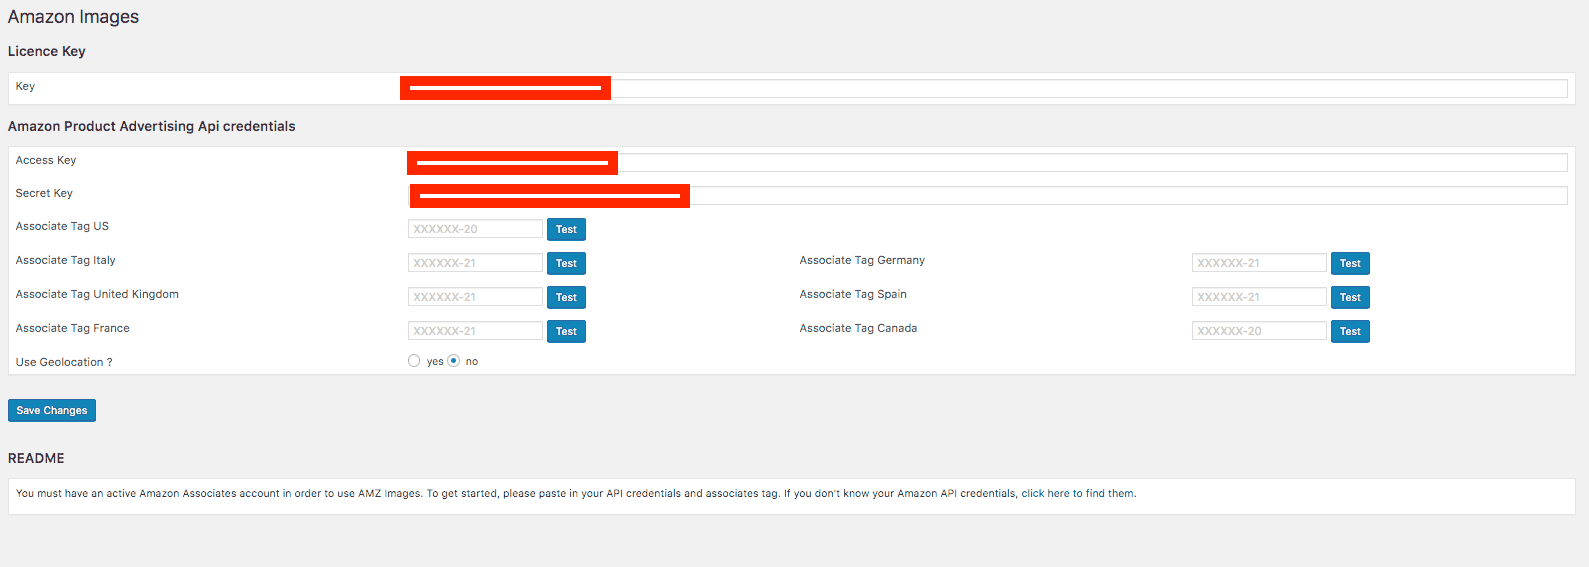Test the United Kingdom associate tag
This screenshot has height=567, width=1589.
click(x=566, y=297)
